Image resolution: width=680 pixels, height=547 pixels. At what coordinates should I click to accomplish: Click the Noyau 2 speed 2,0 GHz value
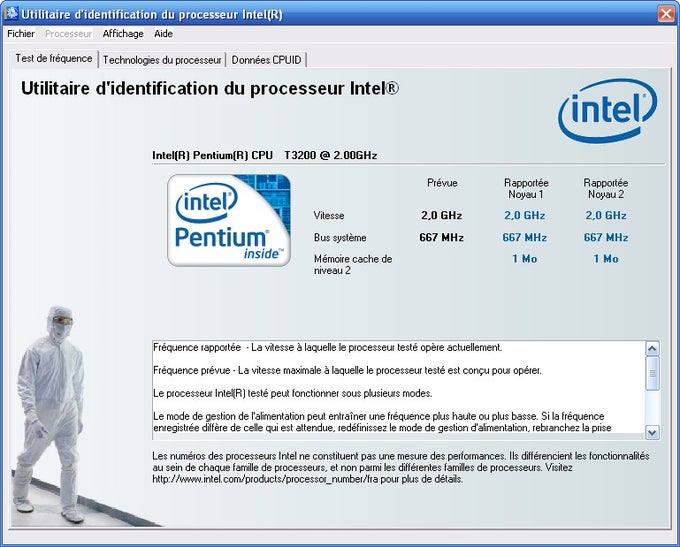[x=606, y=215]
